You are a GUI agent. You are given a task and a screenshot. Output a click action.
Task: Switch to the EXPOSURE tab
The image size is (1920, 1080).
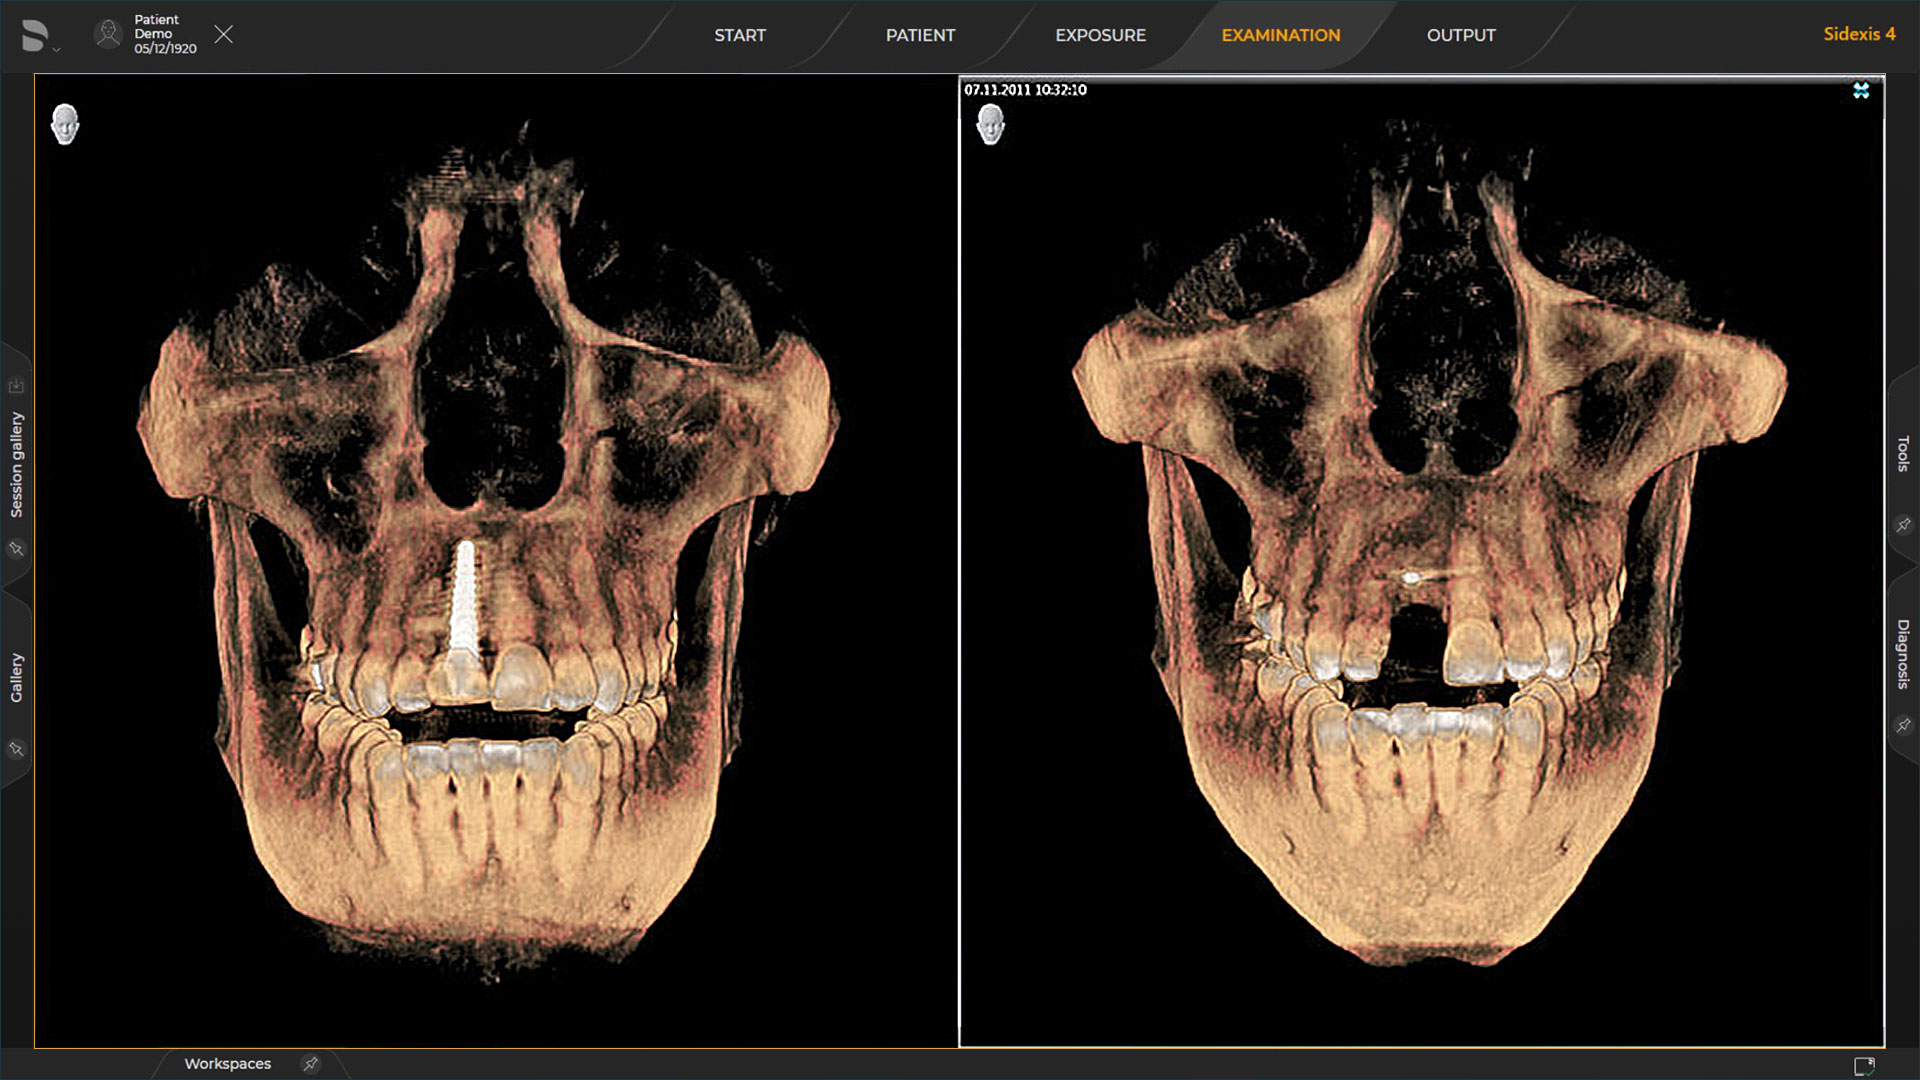coord(1100,34)
